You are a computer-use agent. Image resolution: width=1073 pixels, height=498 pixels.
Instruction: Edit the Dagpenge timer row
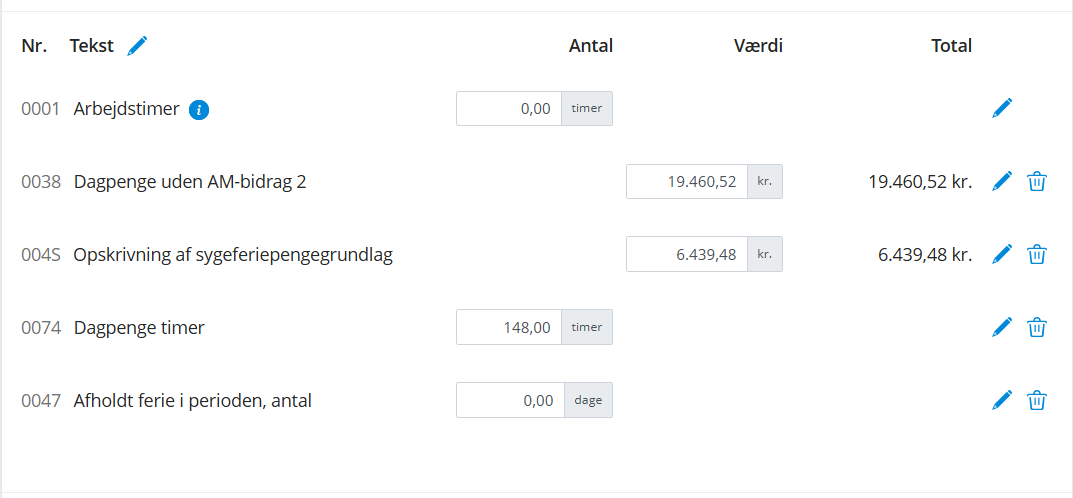1002,327
